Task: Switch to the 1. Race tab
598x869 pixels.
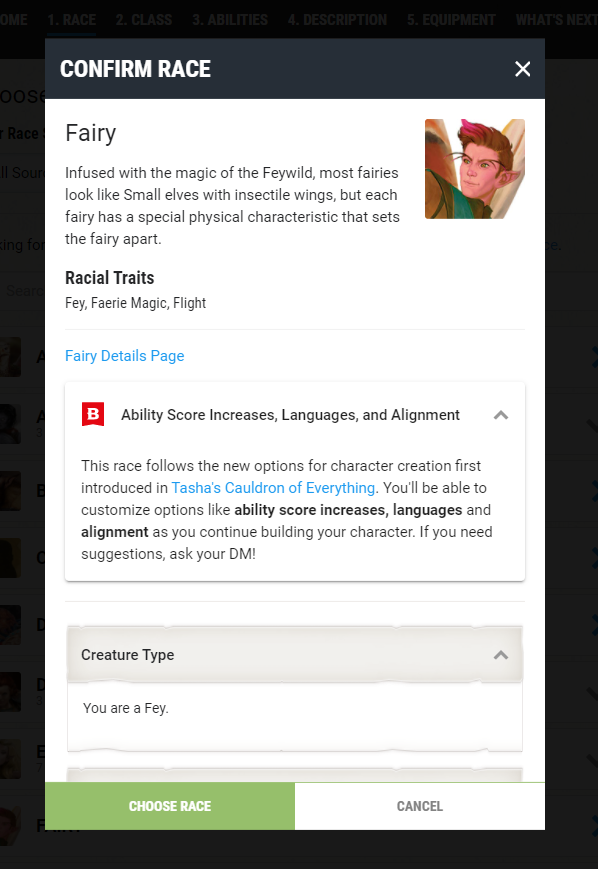Action: tap(71, 20)
